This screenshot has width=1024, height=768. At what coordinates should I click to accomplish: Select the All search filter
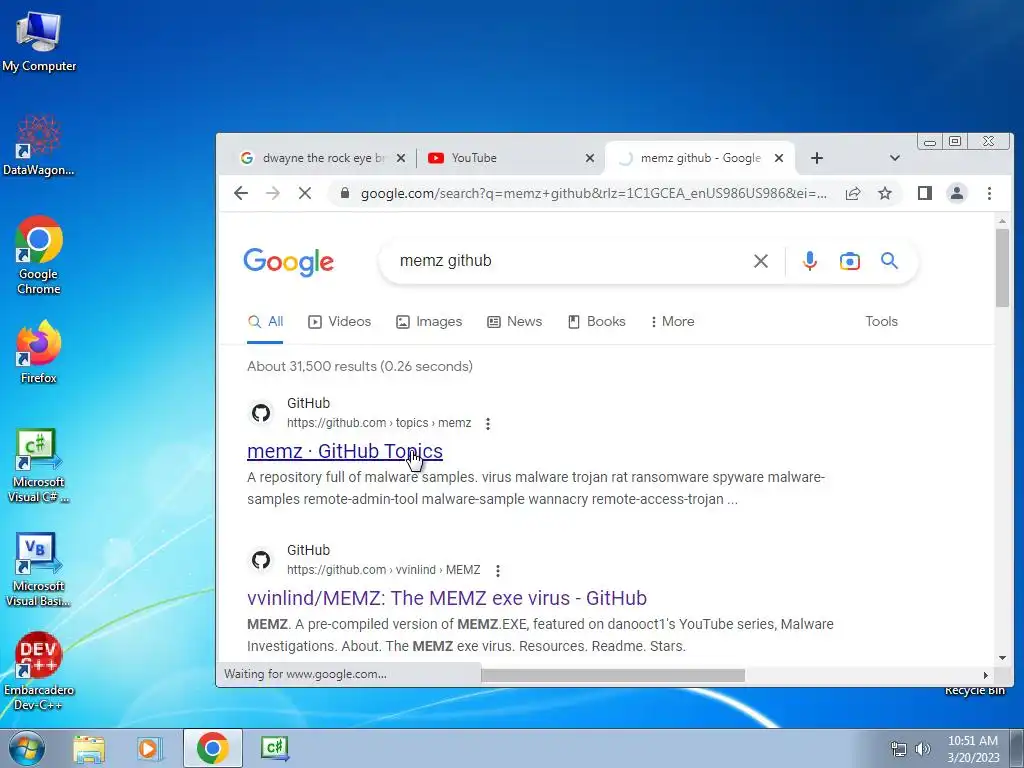265,321
